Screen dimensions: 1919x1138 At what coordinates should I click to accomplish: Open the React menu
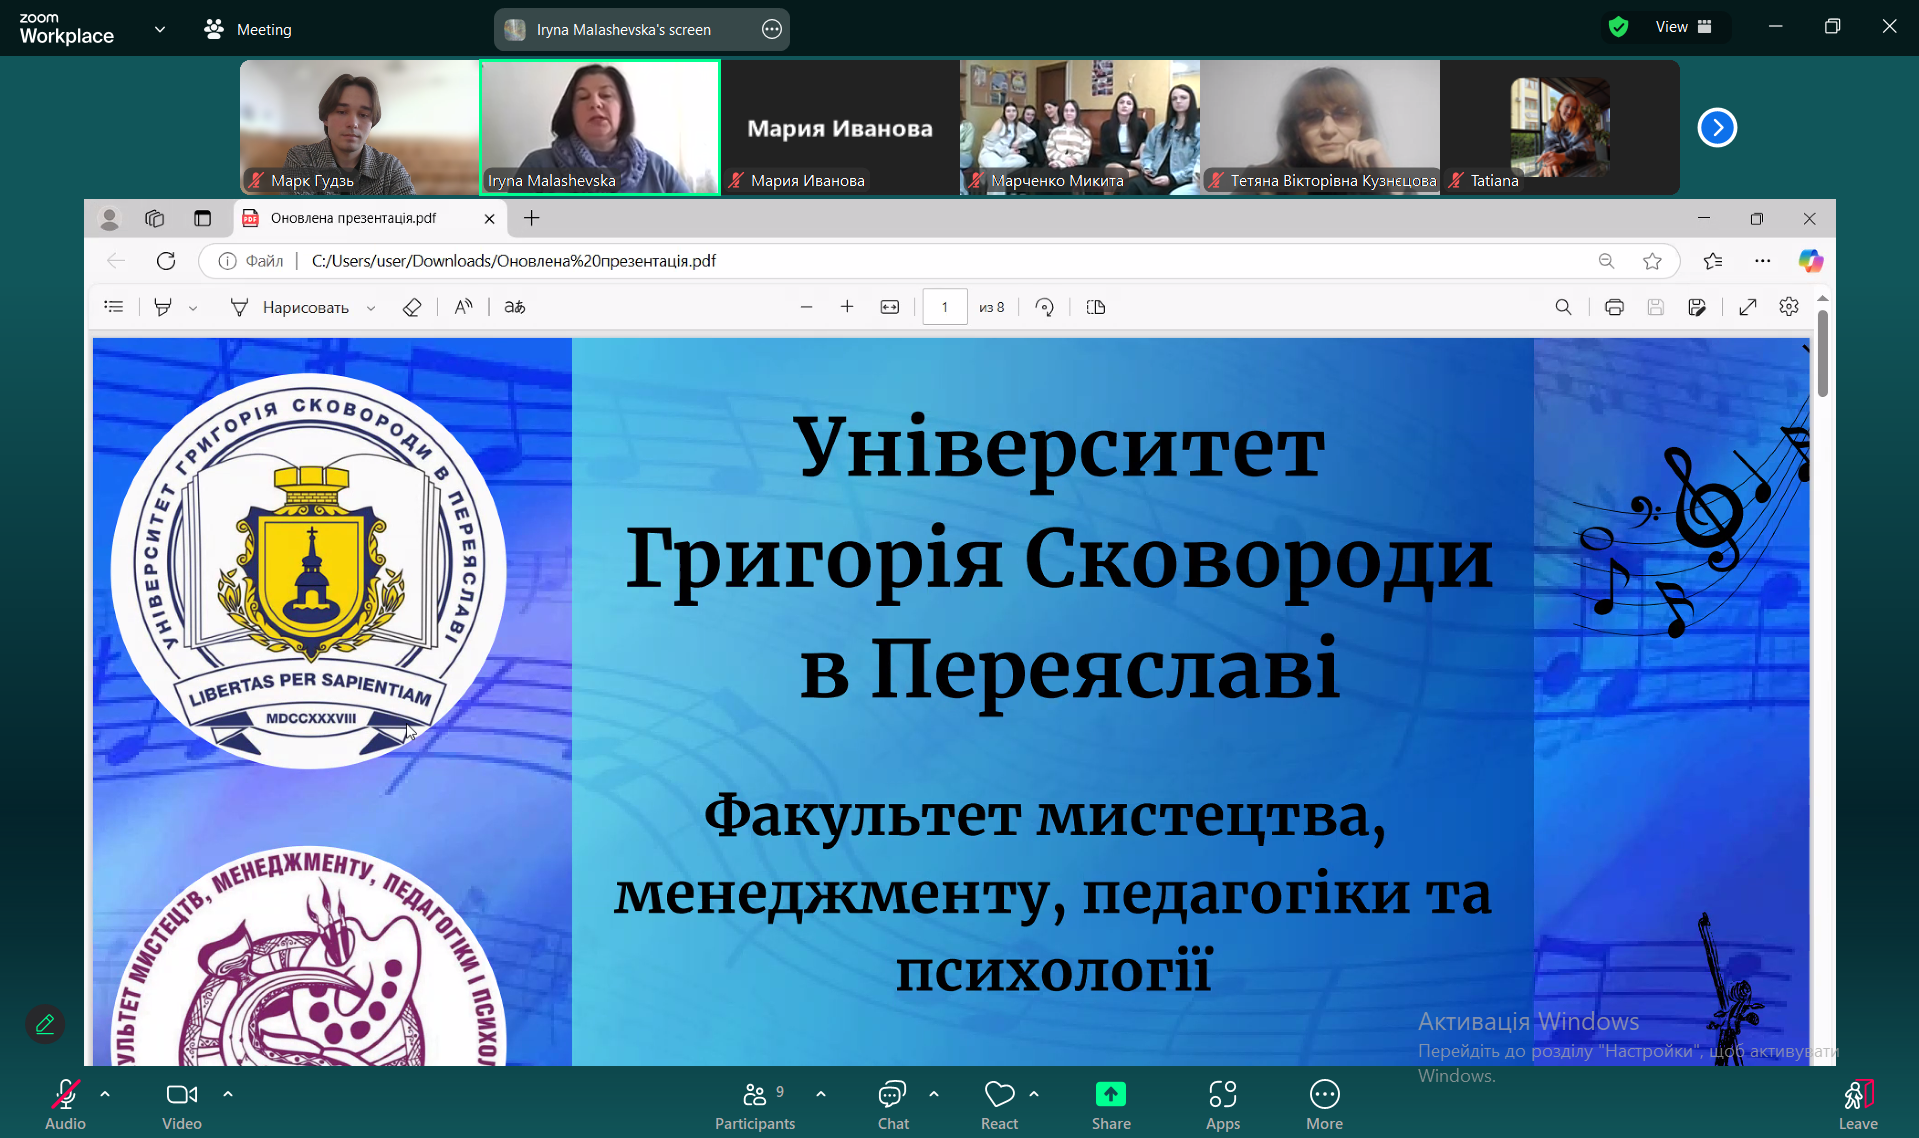pyautogui.click(x=999, y=1104)
